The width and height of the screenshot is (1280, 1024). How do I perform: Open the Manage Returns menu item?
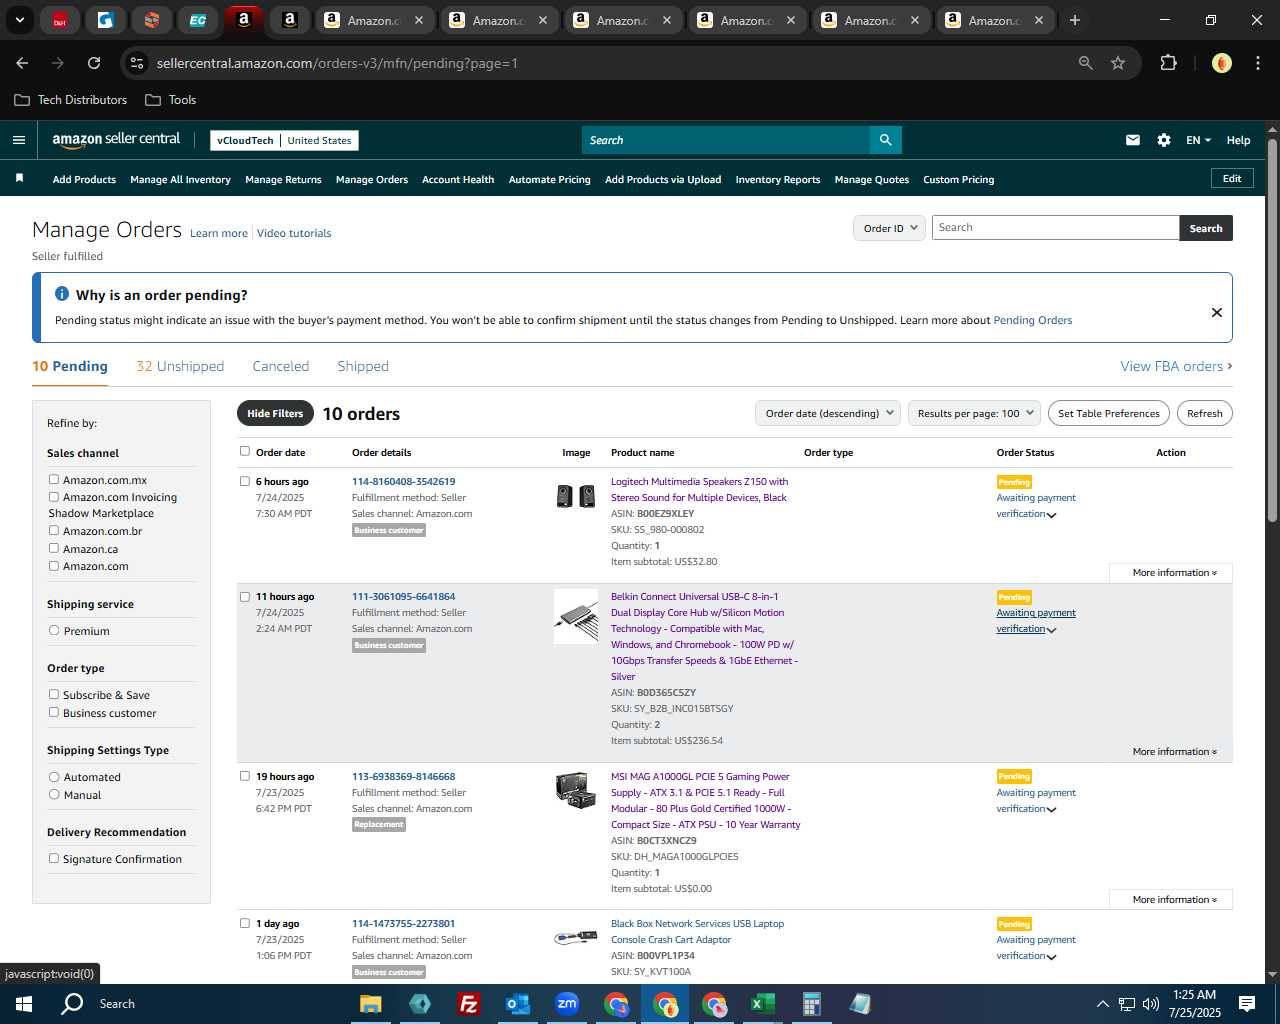(283, 180)
